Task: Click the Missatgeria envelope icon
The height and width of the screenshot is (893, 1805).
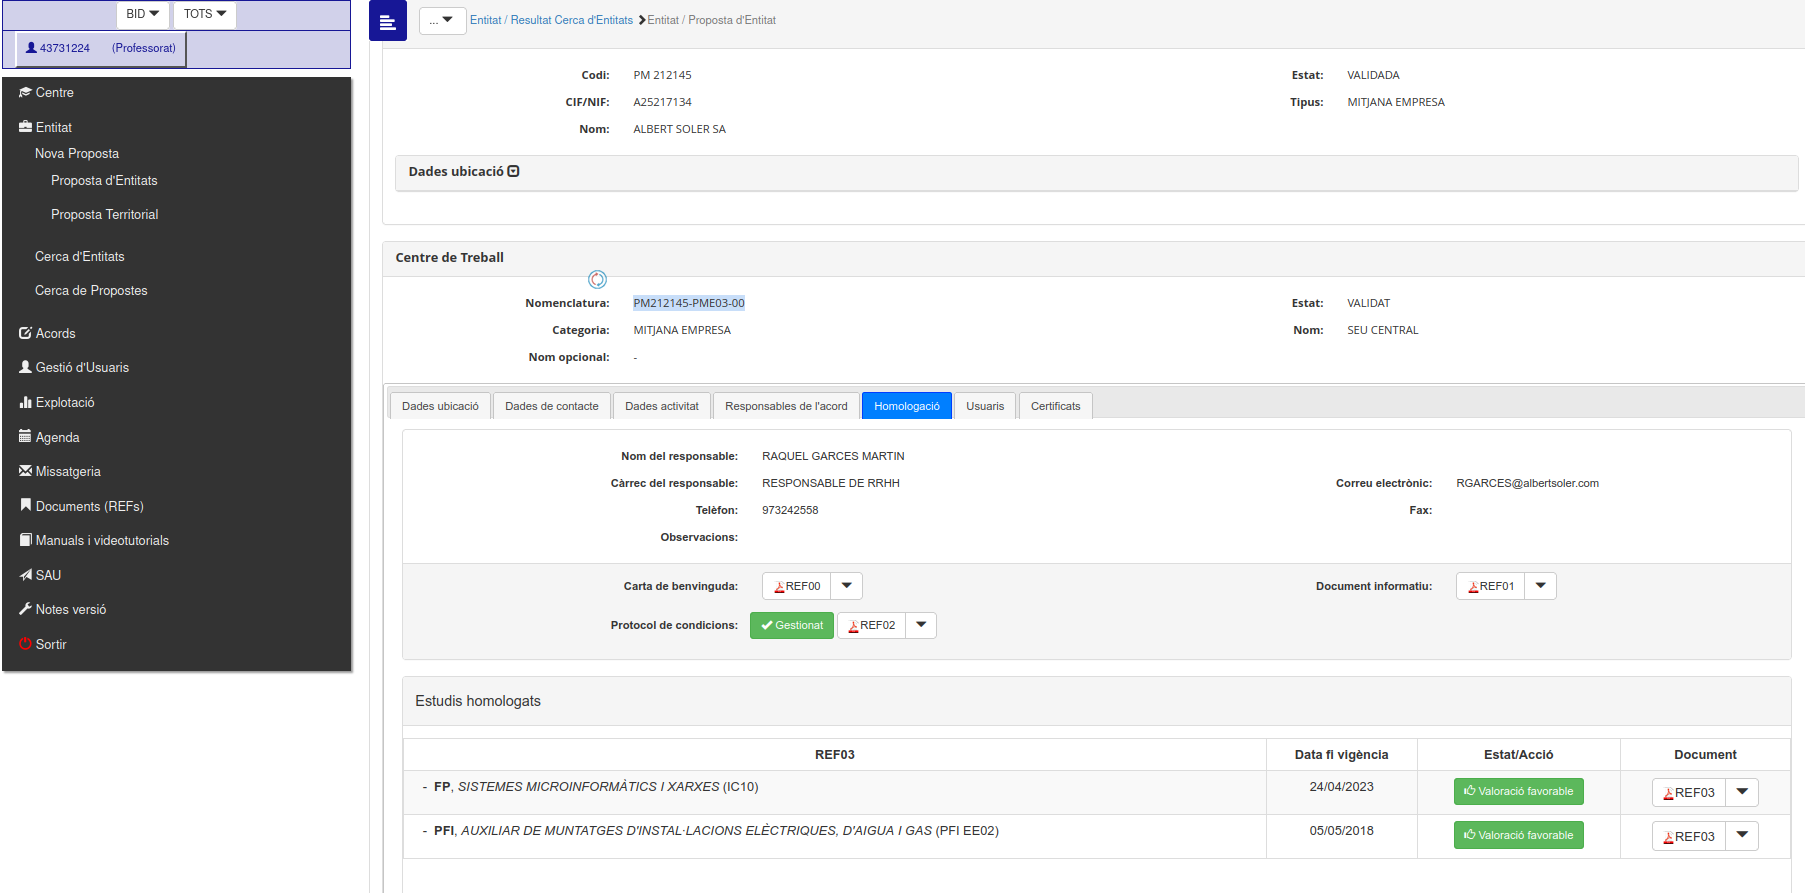Action: 25,471
